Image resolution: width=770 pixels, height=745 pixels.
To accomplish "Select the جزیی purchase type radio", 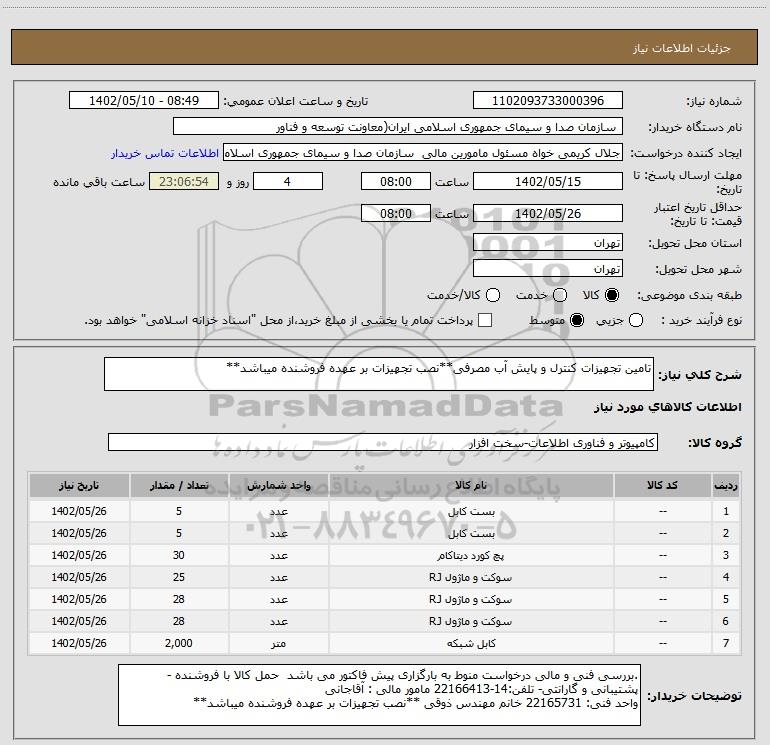I will (636, 321).
